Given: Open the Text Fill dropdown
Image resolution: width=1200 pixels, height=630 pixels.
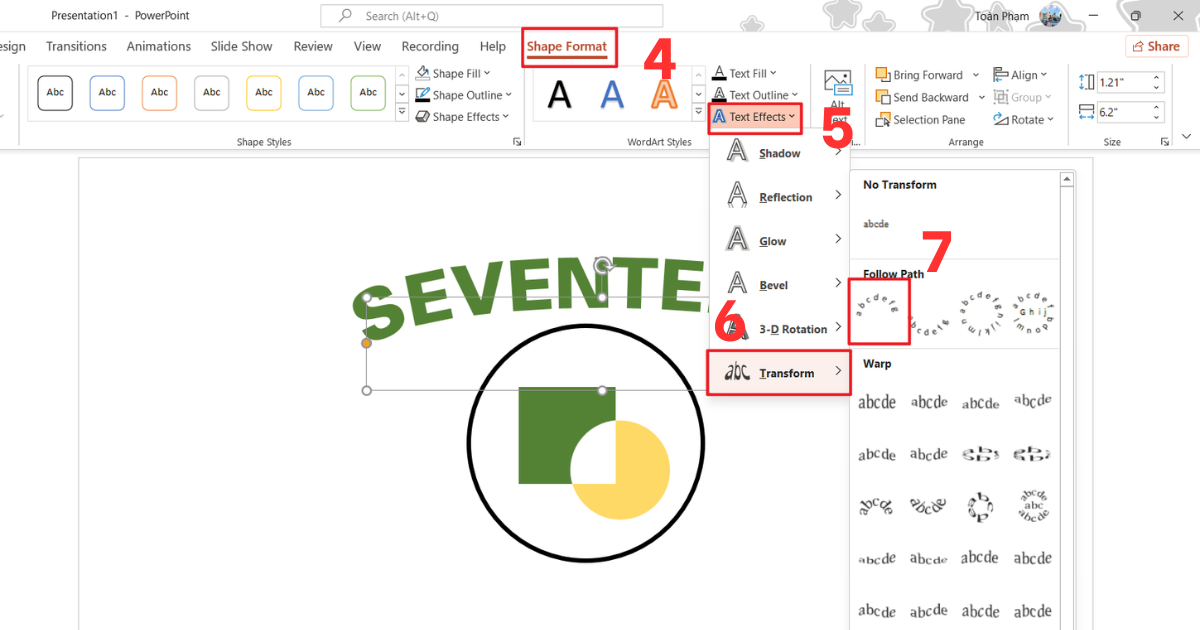Looking at the screenshot, I should 745,73.
